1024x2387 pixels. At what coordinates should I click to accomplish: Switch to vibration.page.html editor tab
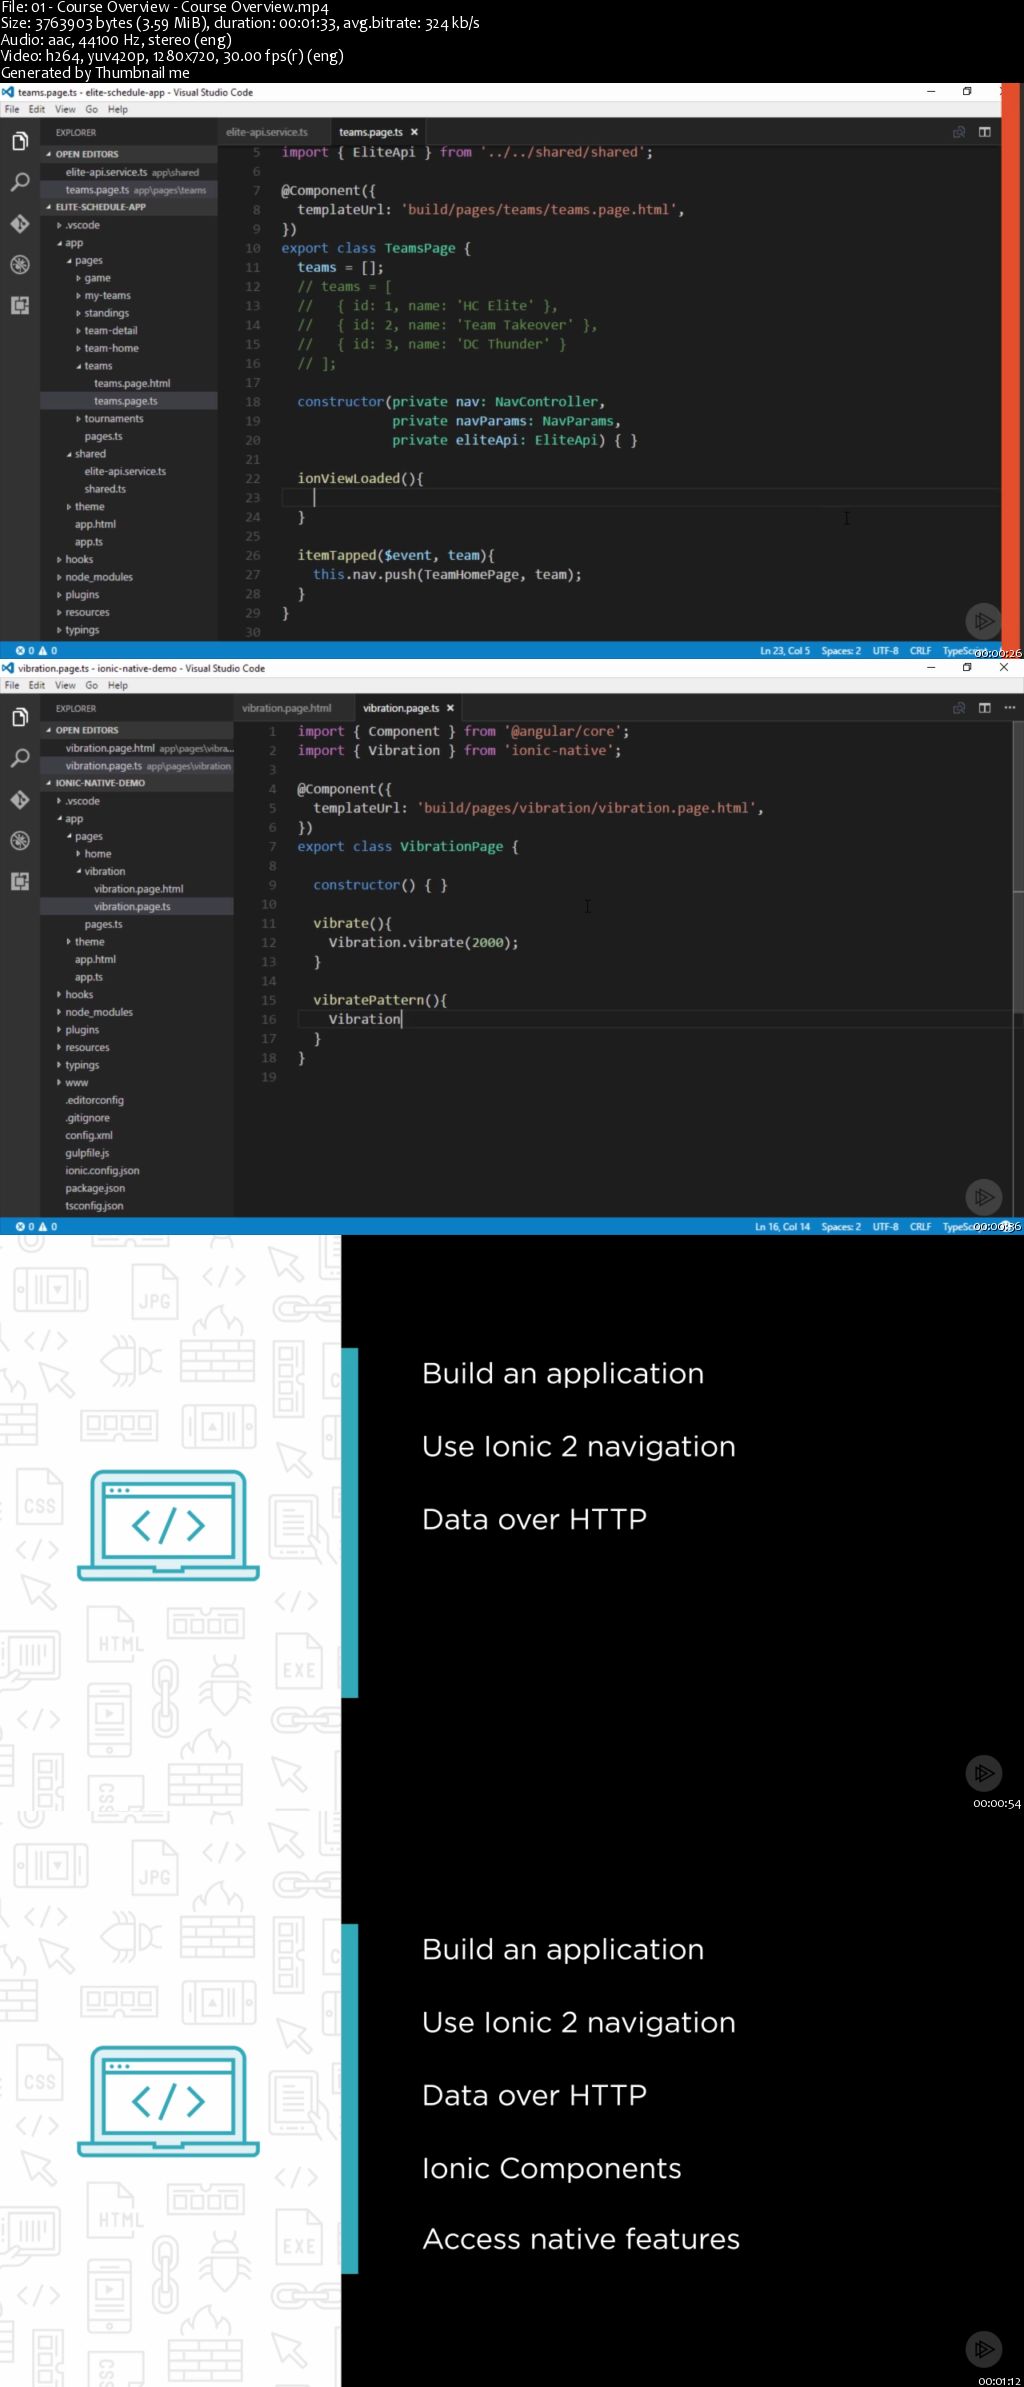click(x=287, y=708)
